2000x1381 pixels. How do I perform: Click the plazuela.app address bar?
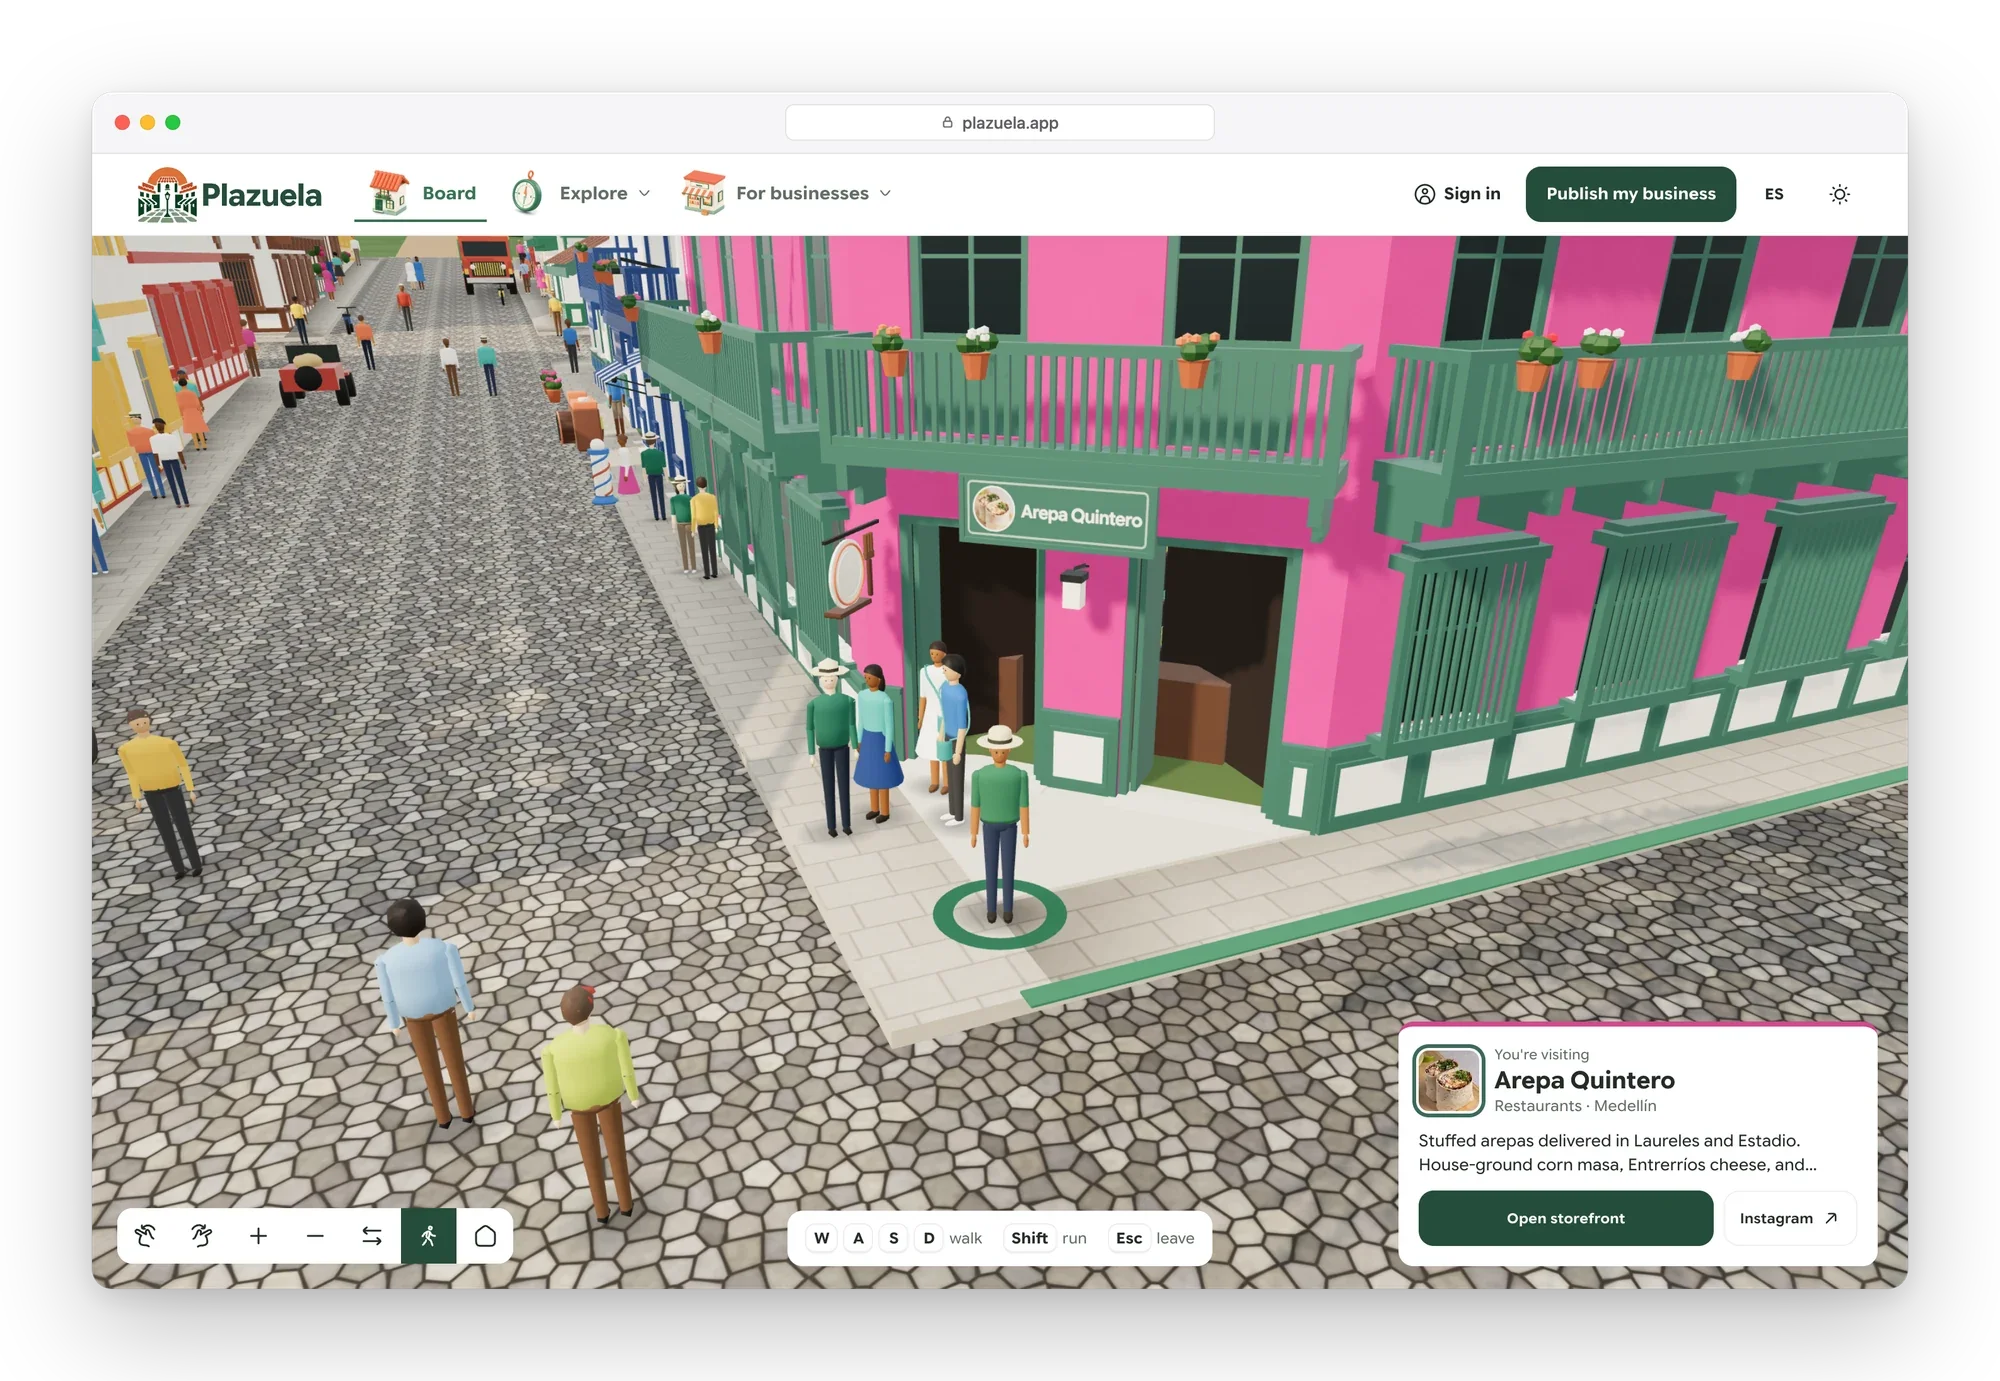[1000, 123]
